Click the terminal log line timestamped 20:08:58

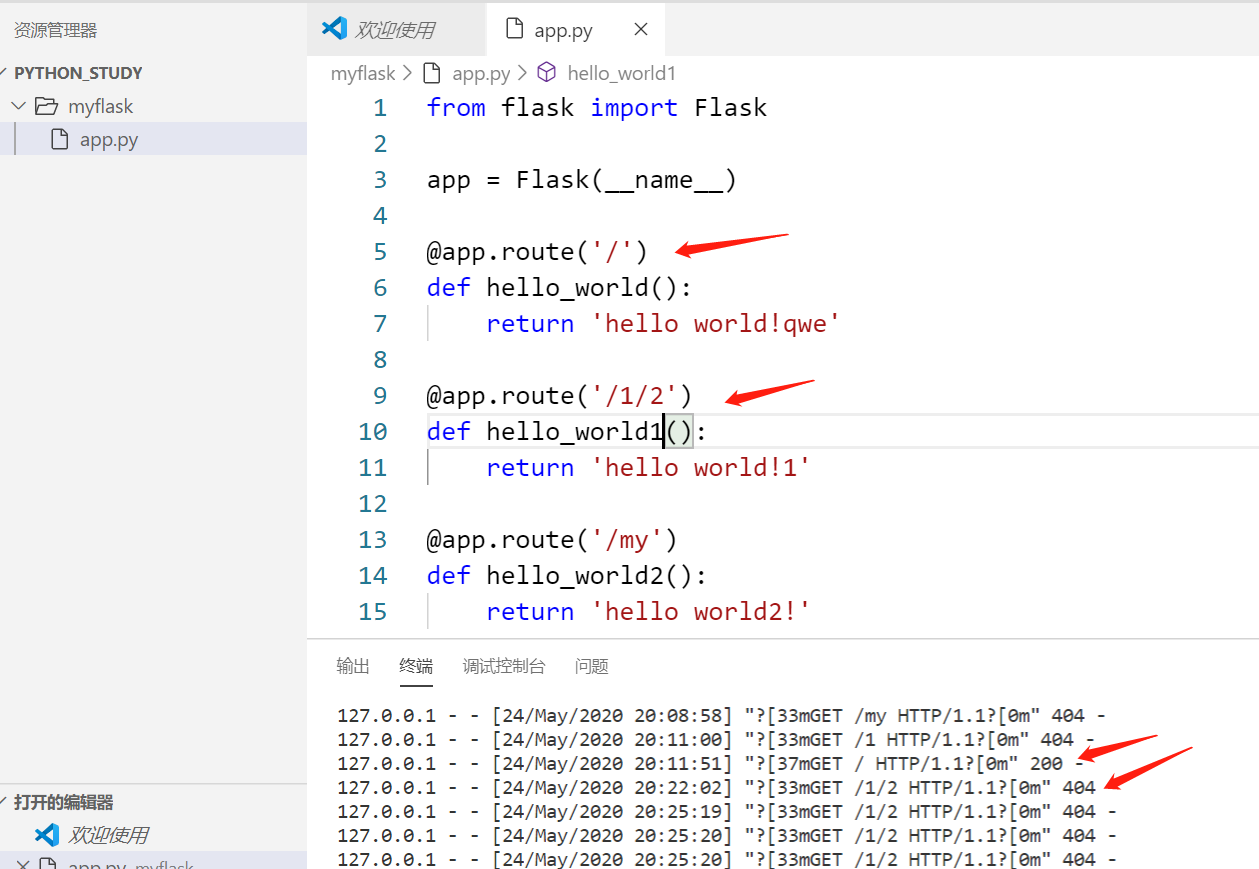point(721,716)
